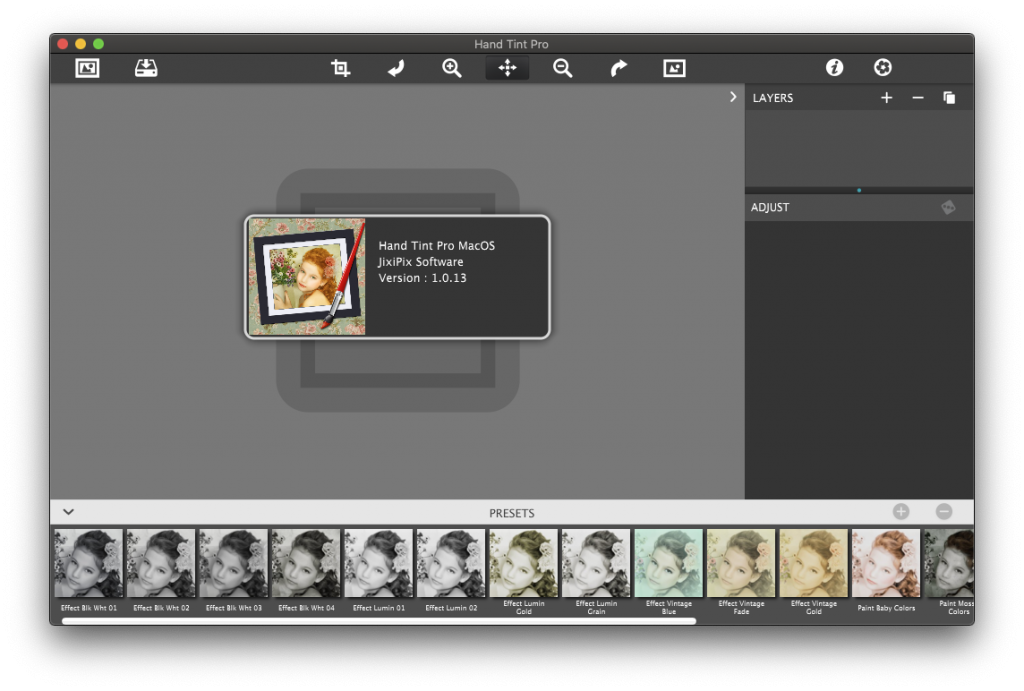Screen dimensions: 1024x691
Task: Open the info (i) icon
Action: point(834,67)
